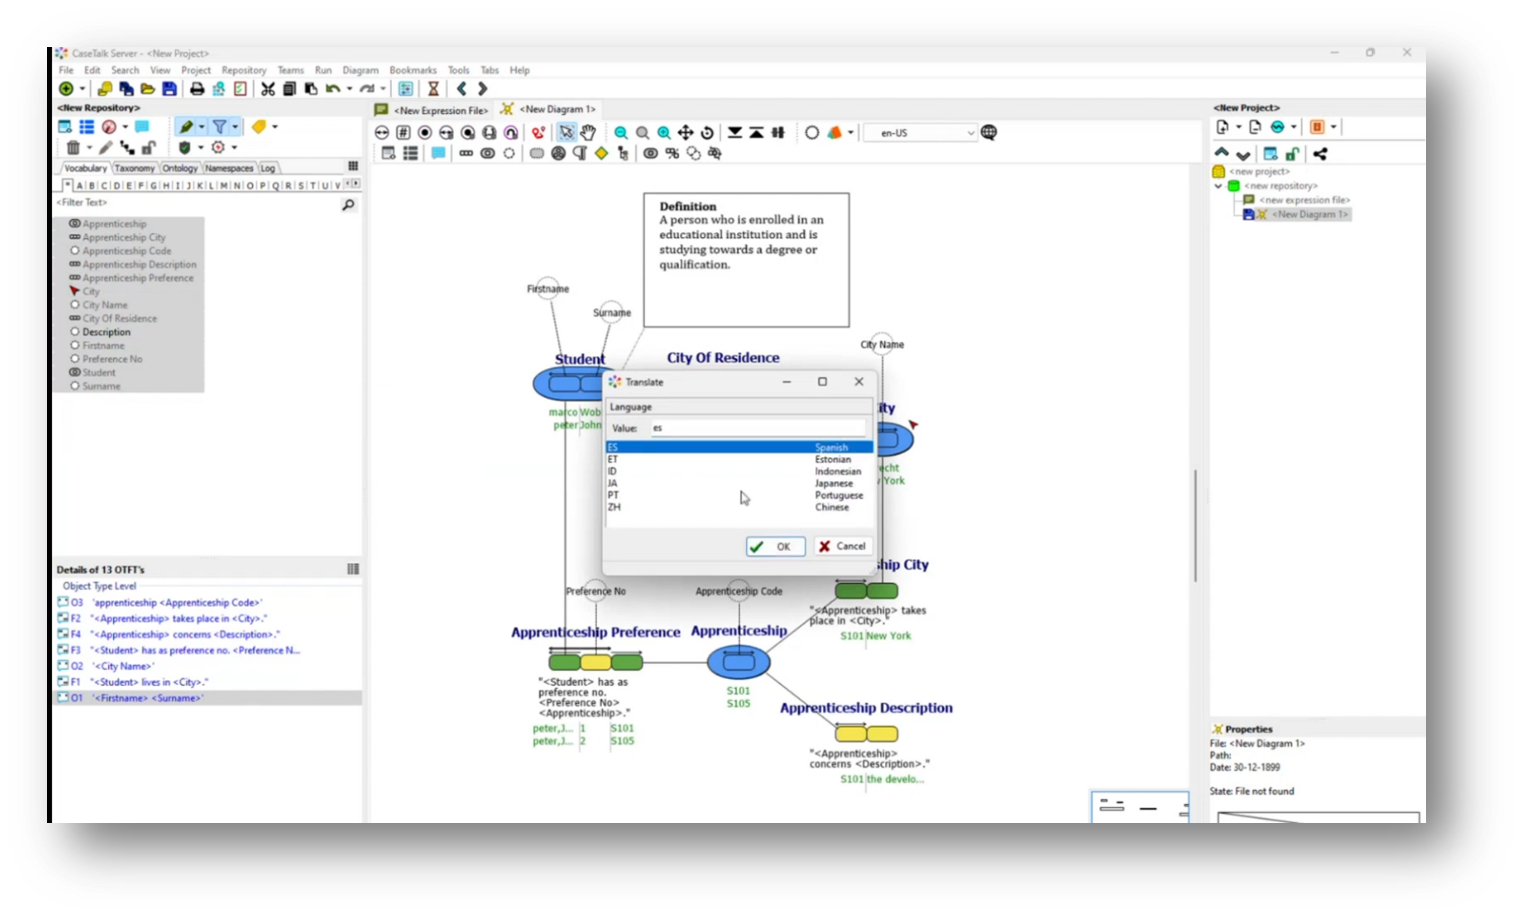This screenshot has height=918, width=1521.
Task: Open the Repository menu
Action: click(244, 70)
